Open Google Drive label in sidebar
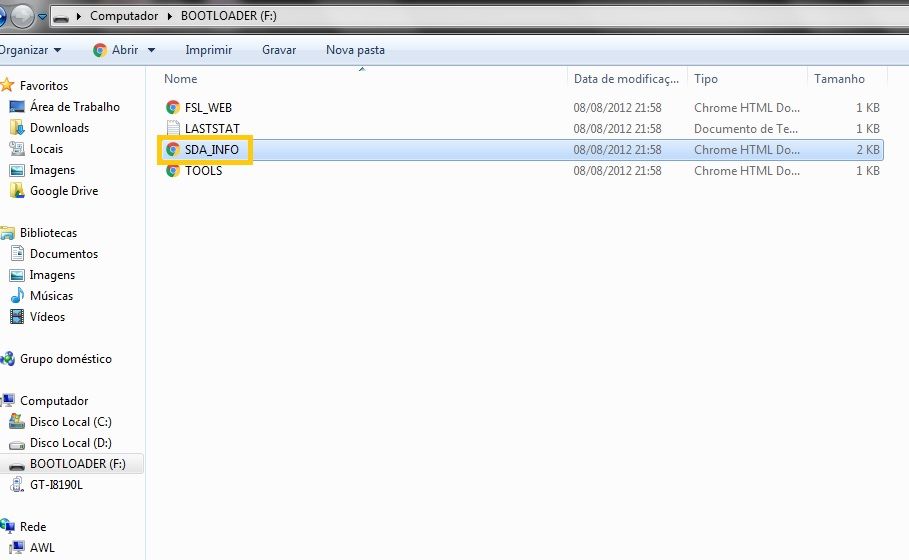 point(64,191)
